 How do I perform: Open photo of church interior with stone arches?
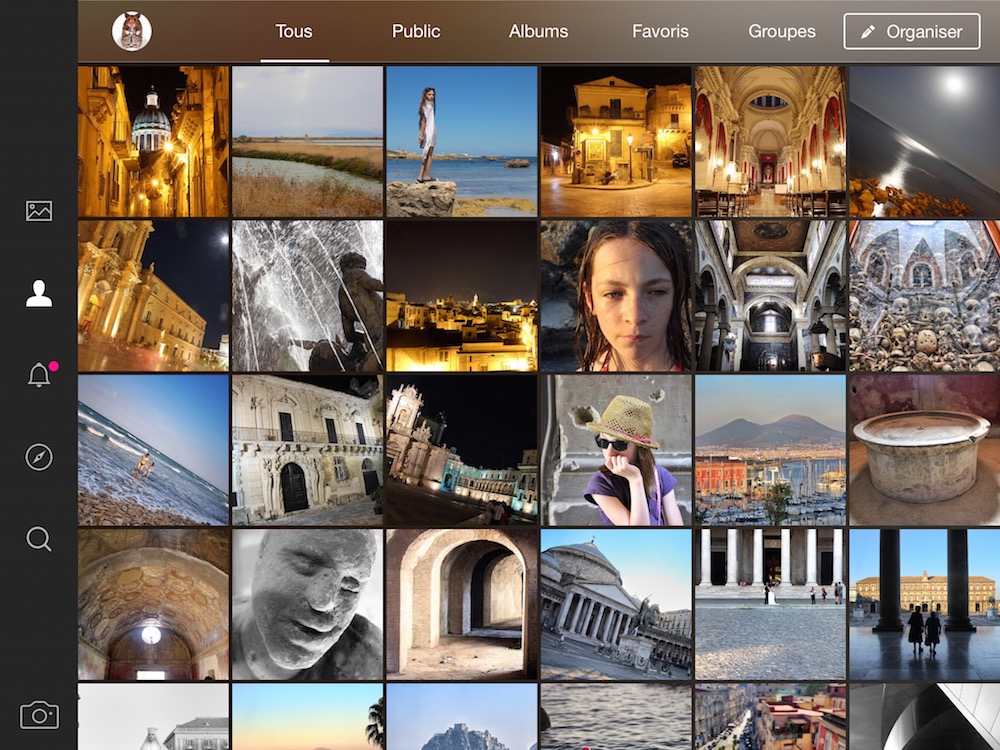pyautogui.click(x=770, y=296)
